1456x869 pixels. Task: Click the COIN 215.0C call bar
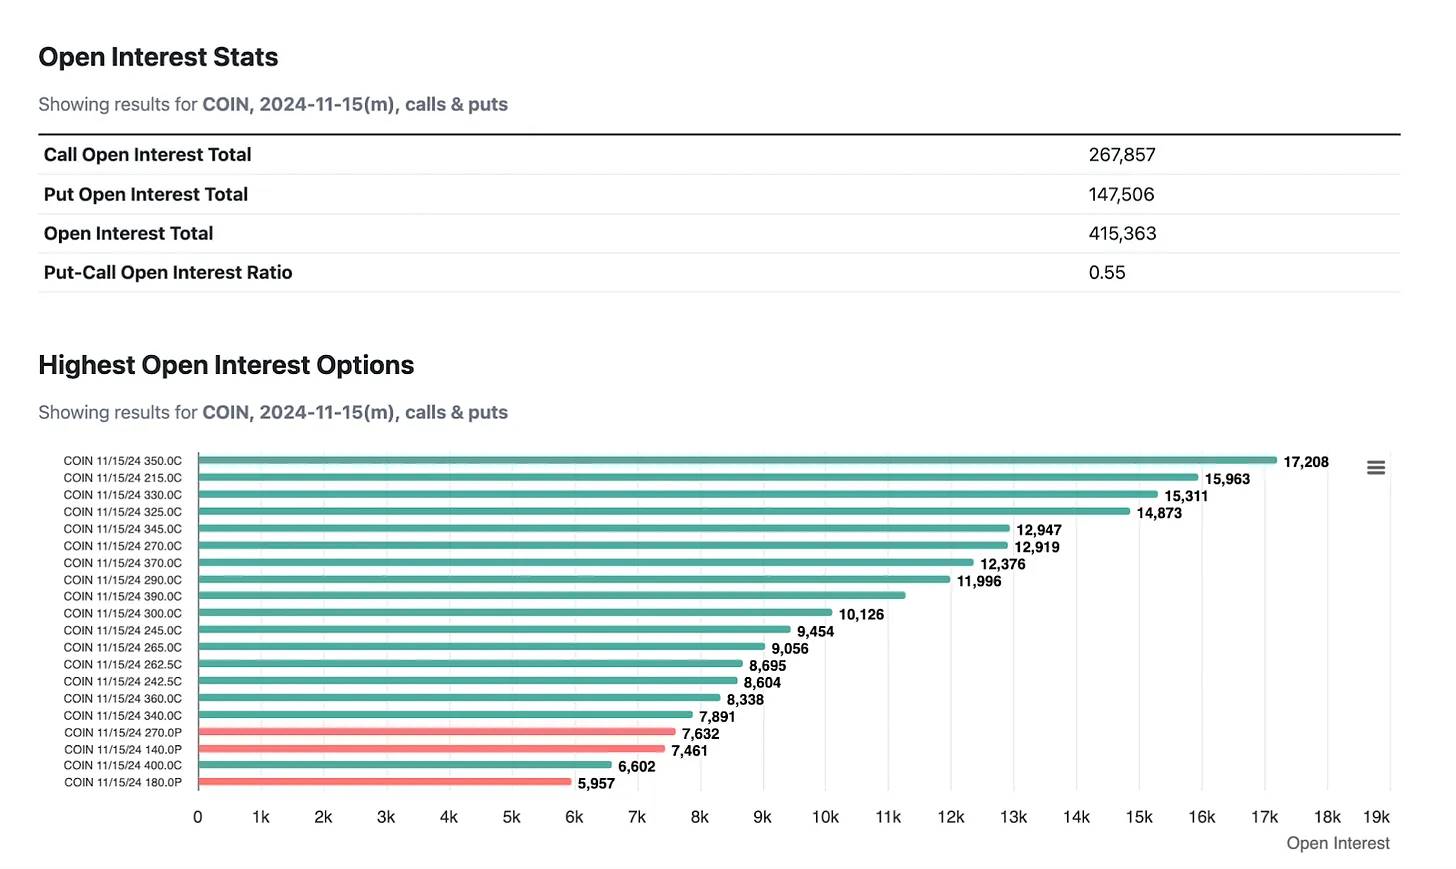click(698, 478)
